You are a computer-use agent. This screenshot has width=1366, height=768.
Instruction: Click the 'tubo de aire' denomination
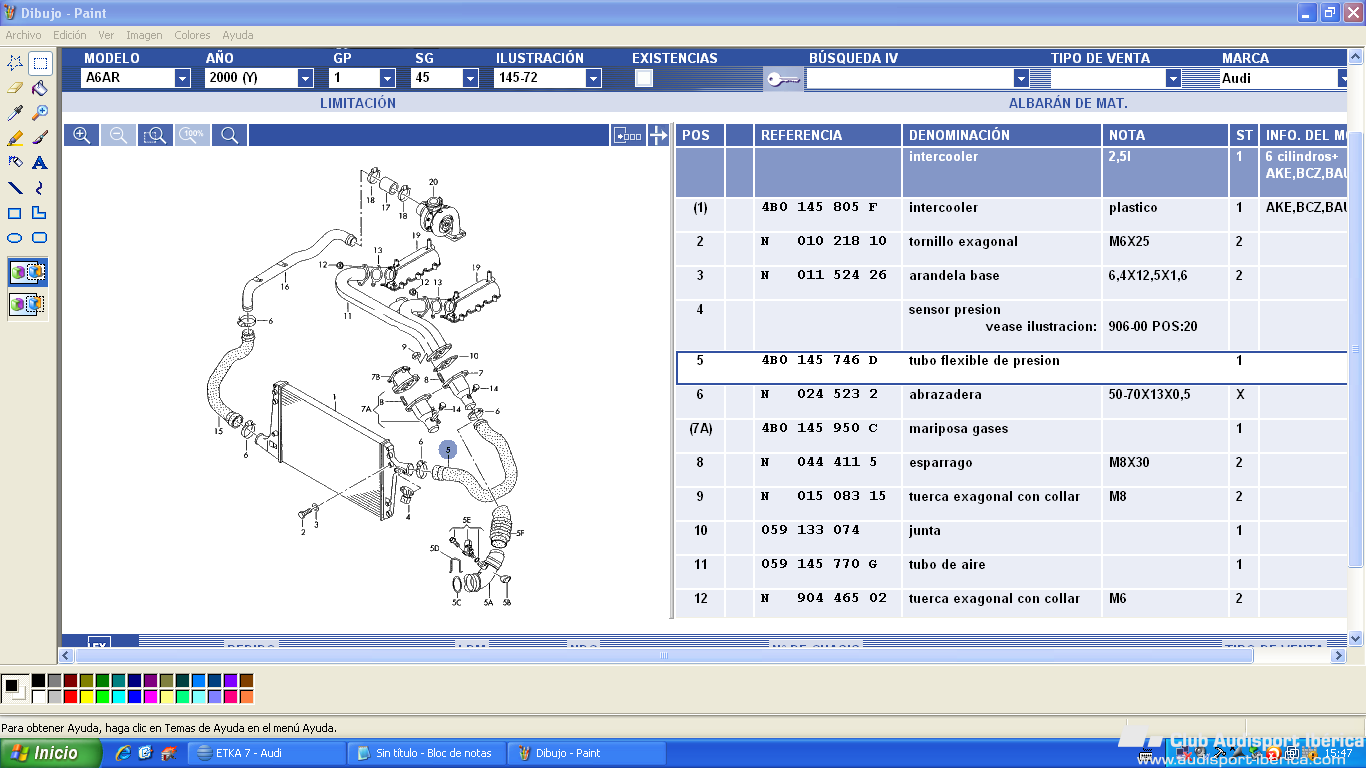pos(947,565)
